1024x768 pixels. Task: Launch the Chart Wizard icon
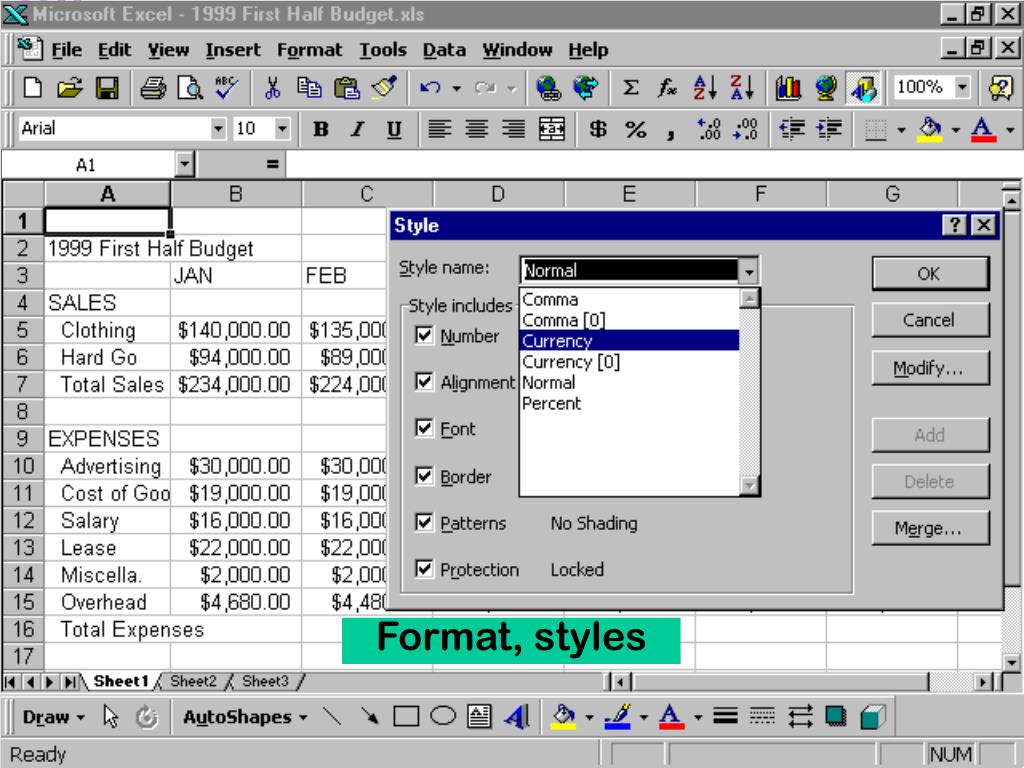tap(788, 88)
